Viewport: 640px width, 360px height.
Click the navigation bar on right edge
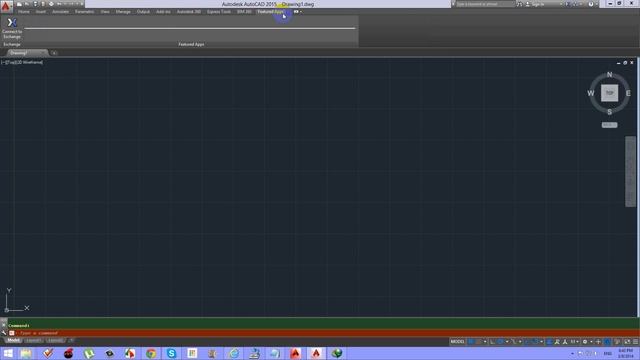pyautogui.click(x=630, y=171)
